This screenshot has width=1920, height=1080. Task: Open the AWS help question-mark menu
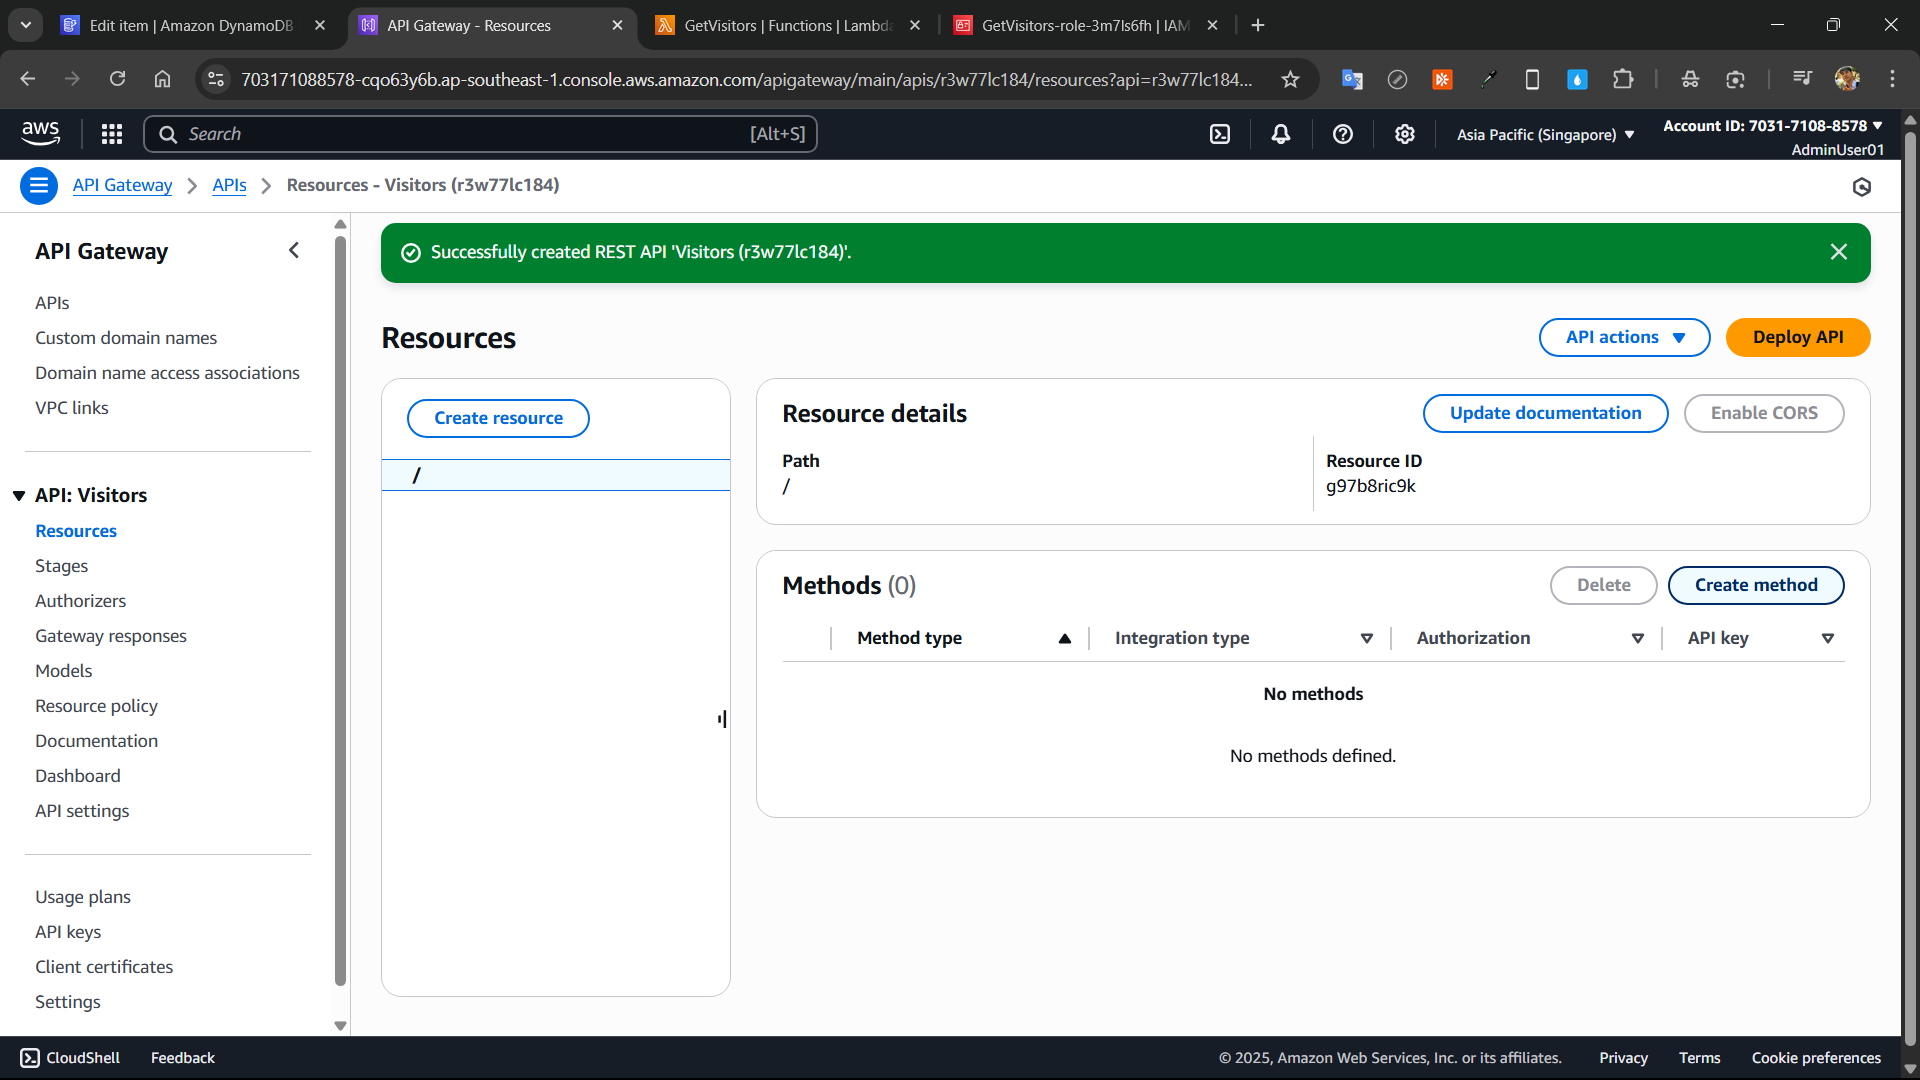pyautogui.click(x=1343, y=134)
